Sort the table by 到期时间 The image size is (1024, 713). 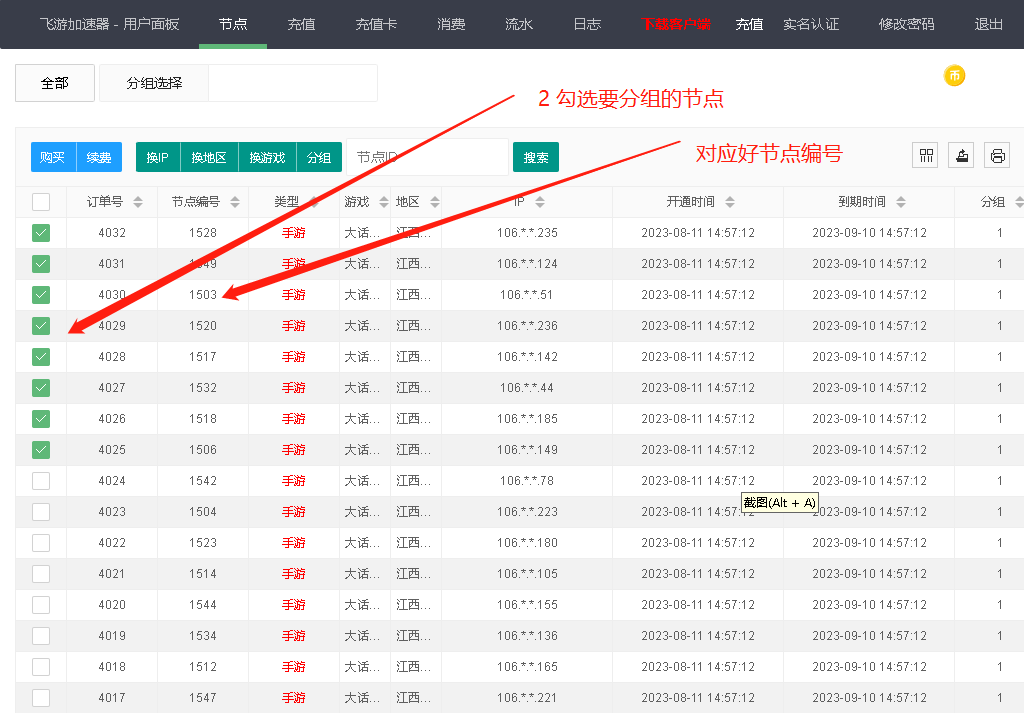coord(900,201)
